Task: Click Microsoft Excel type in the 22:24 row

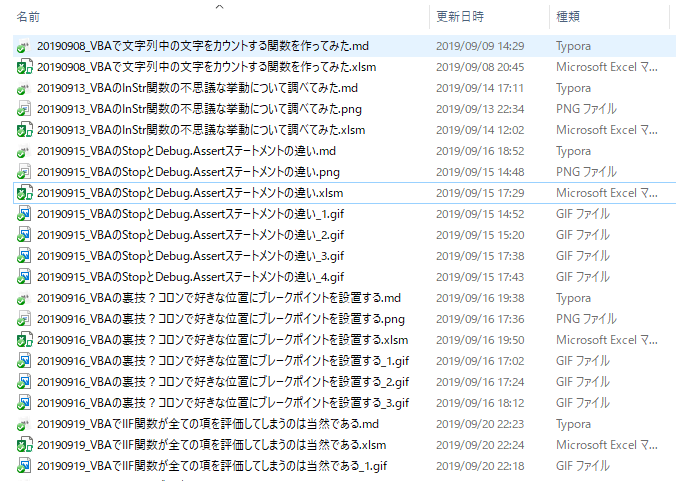Action: [607, 445]
